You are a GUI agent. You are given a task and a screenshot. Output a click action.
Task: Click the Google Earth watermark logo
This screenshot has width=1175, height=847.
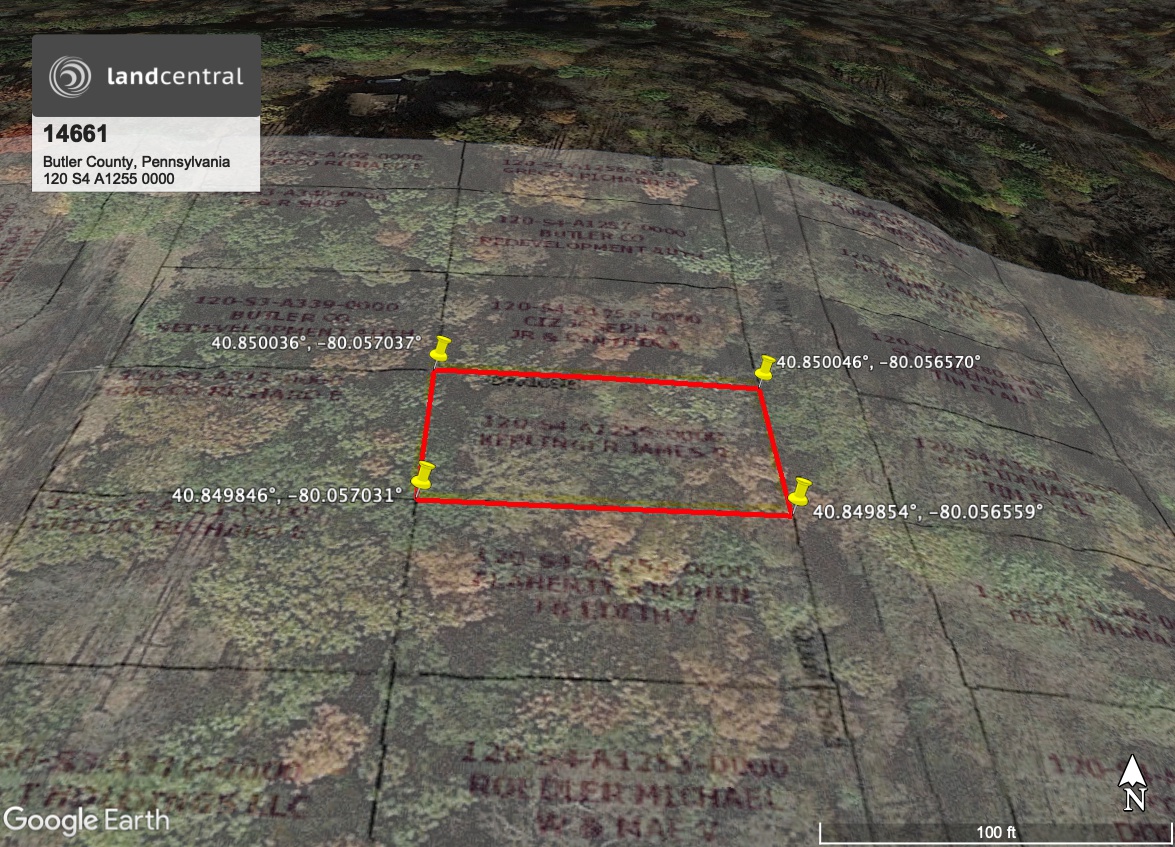[86, 820]
